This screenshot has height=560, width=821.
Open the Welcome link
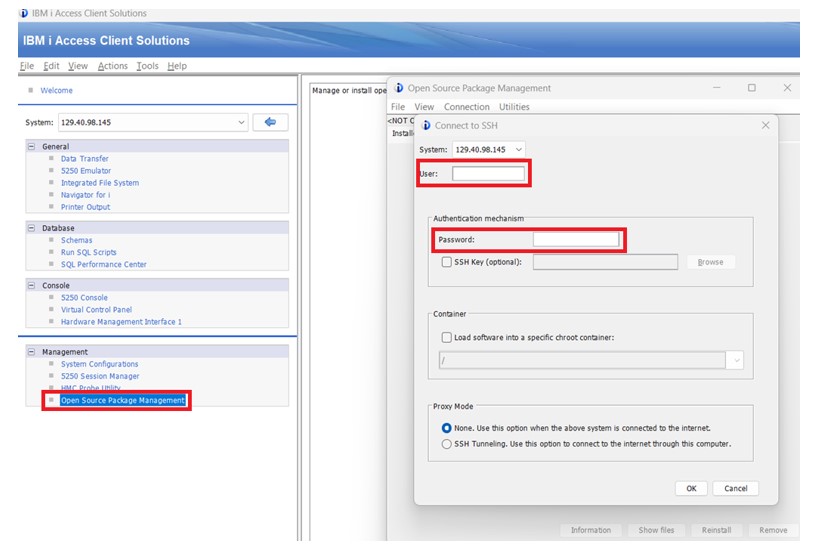coord(57,90)
